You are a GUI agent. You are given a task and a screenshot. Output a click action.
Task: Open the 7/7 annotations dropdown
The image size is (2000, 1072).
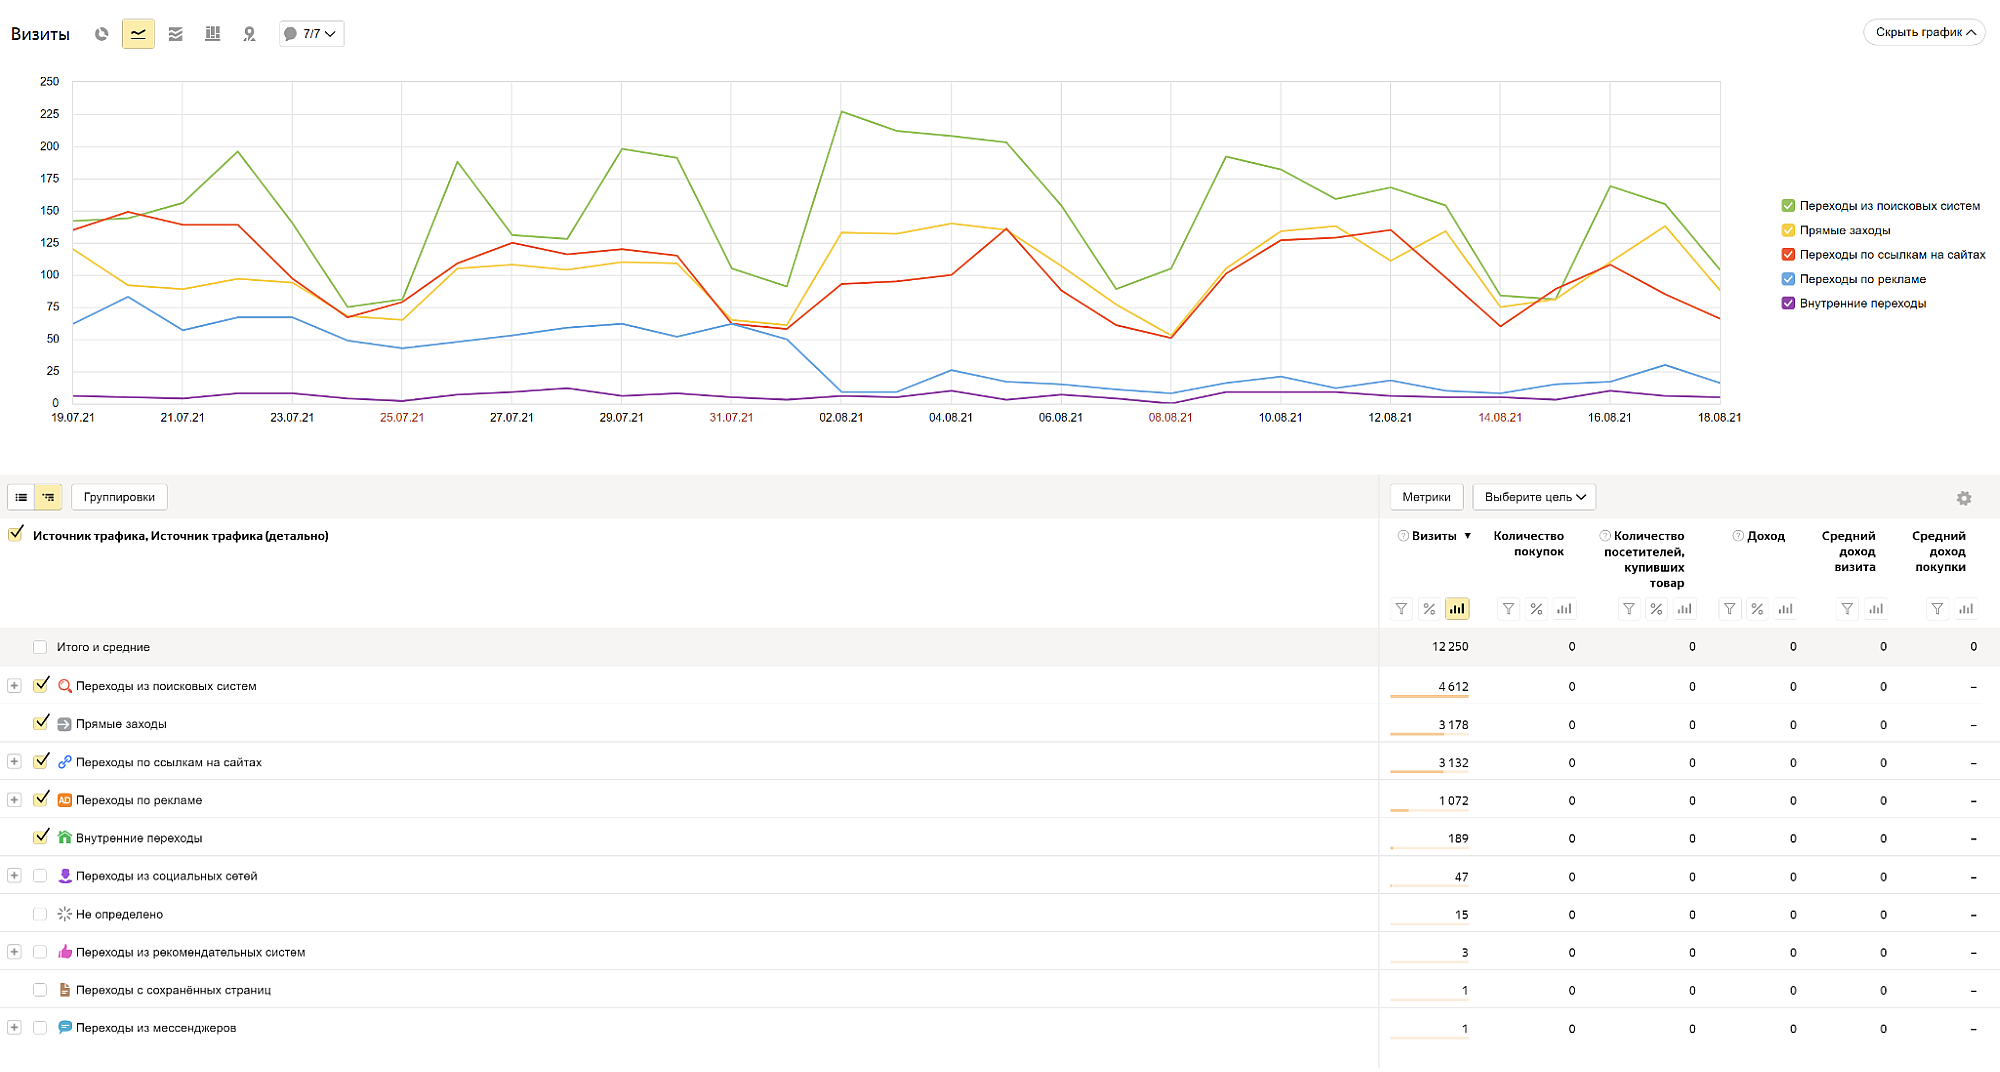[x=311, y=34]
